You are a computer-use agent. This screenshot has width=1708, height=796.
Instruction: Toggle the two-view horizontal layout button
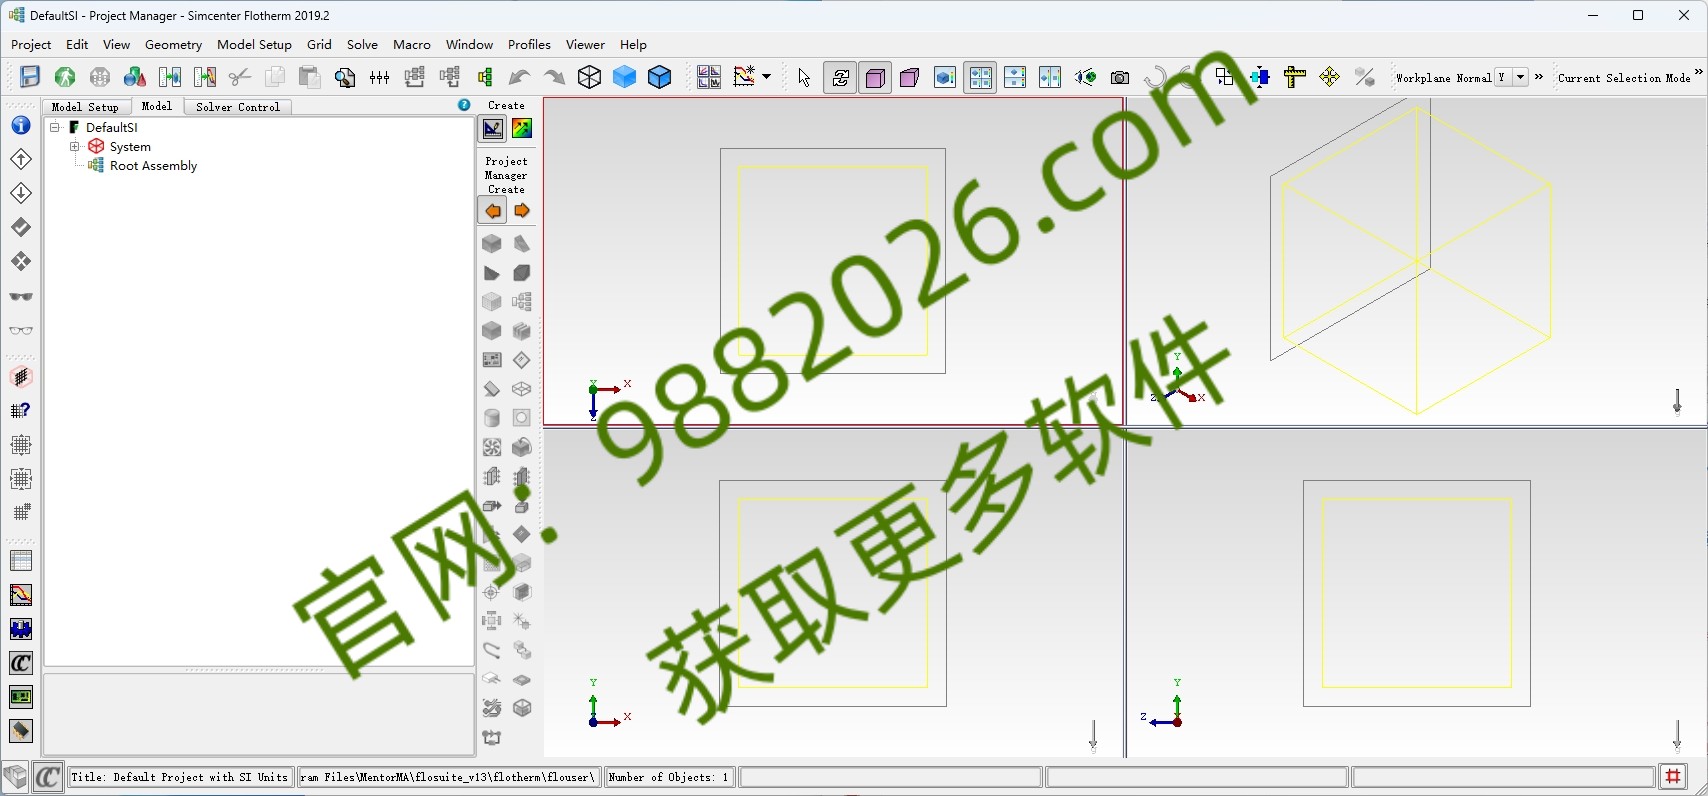(1015, 77)
